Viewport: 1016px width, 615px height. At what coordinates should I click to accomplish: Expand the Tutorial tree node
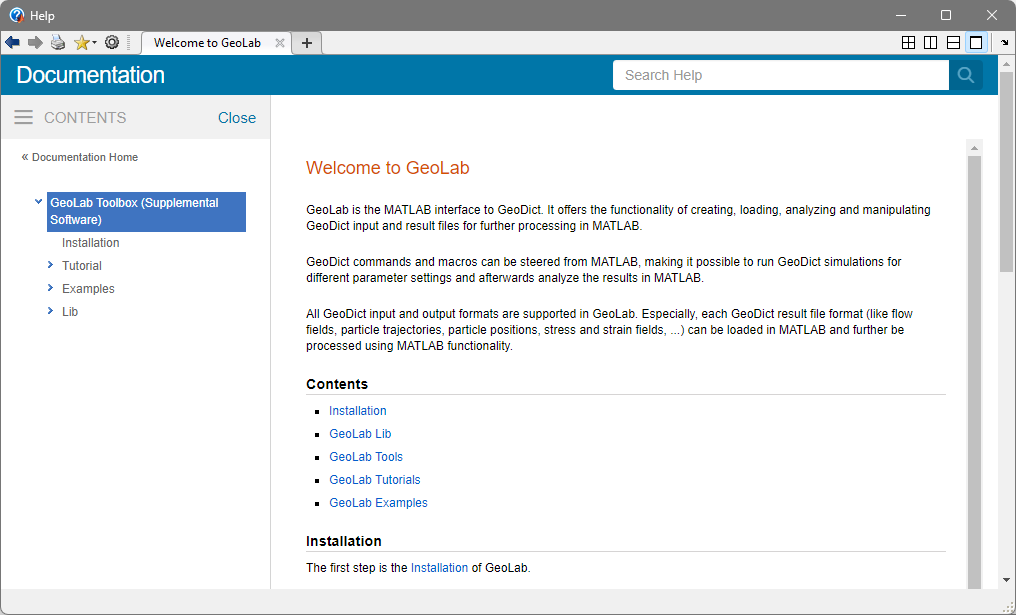click(50, 265)
